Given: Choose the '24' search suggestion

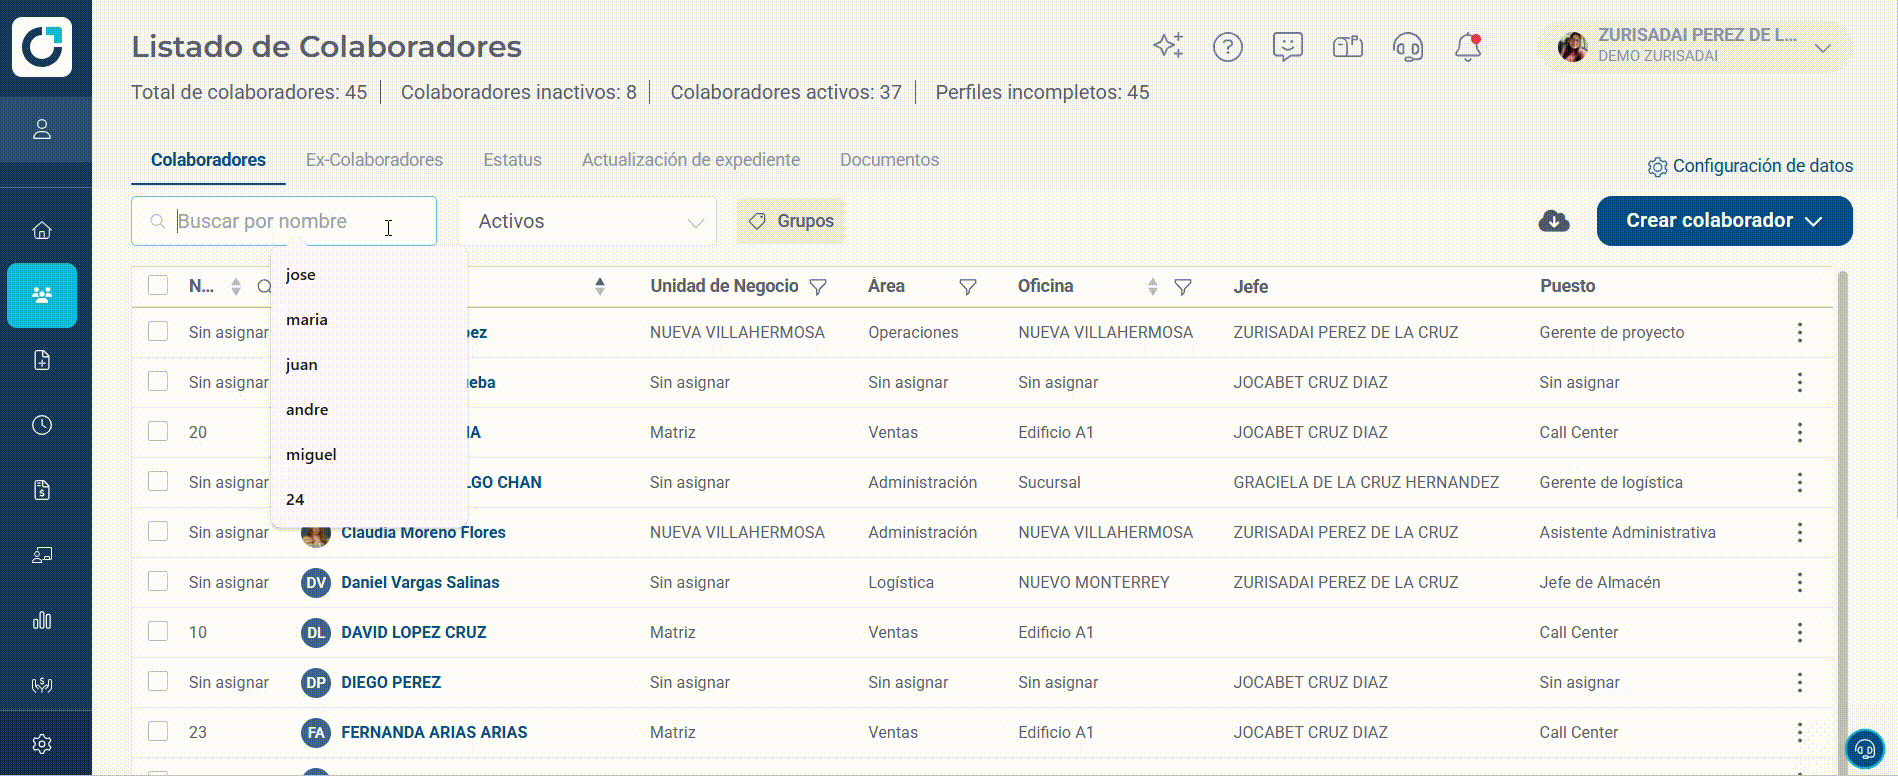Looking at the screenshot, I should [369, 499].
